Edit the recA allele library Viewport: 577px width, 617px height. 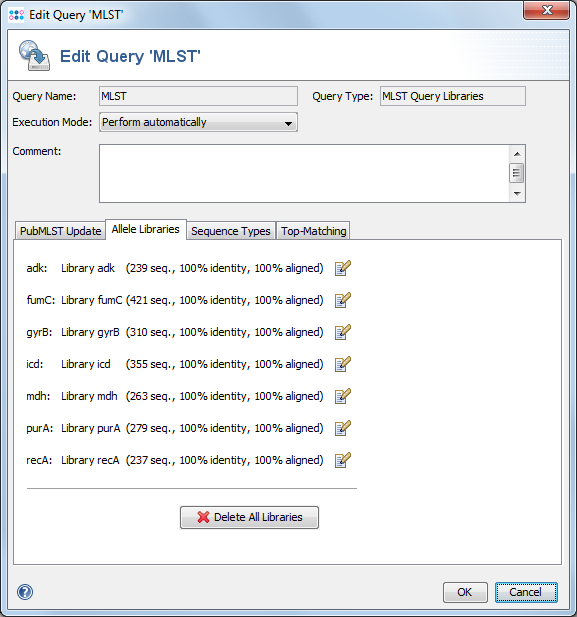pyautogui.click(x=342, y=460)
